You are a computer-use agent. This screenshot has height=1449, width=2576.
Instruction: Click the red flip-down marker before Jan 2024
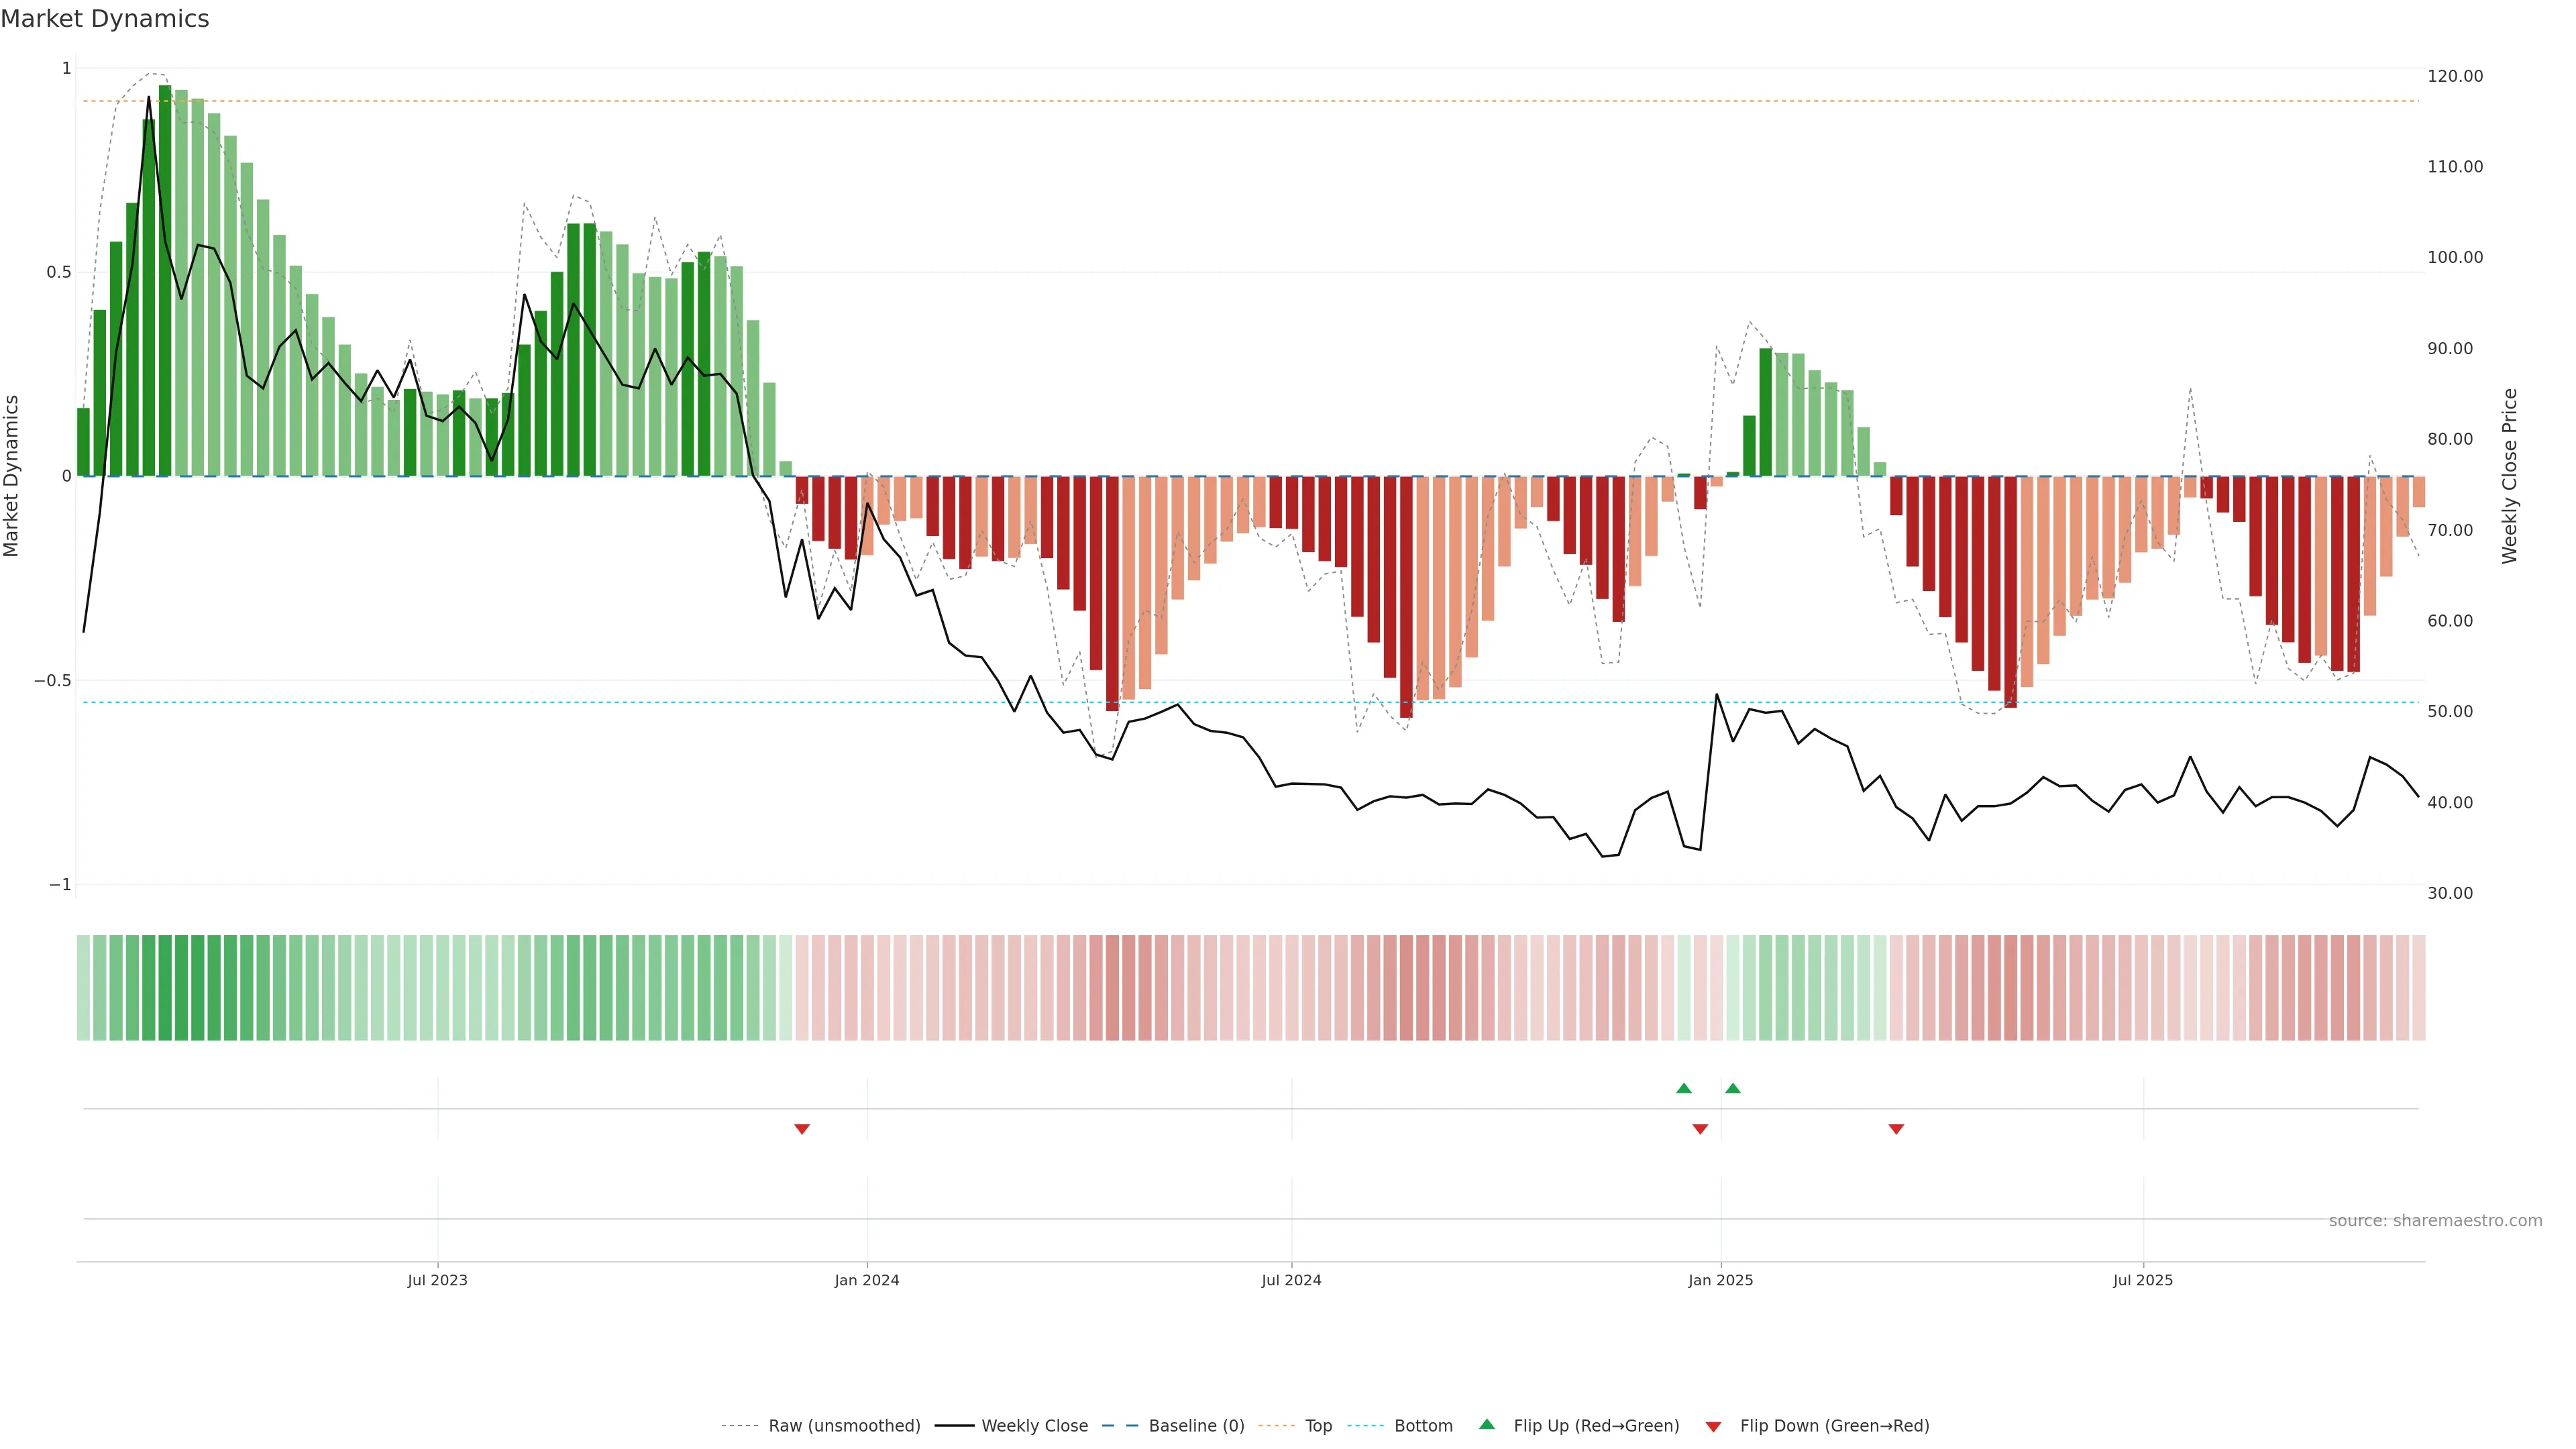(802, 1129)
